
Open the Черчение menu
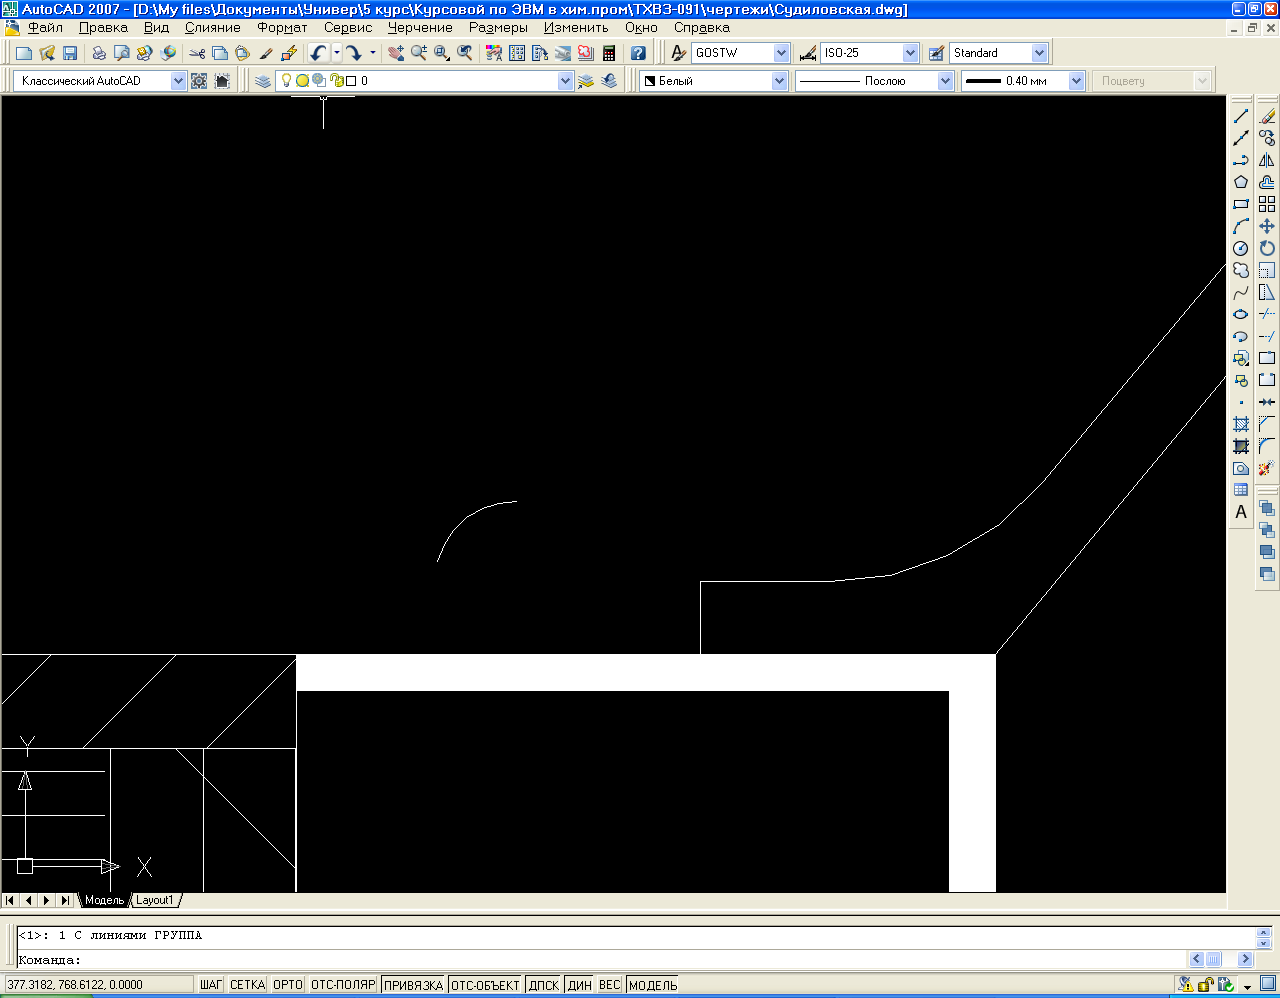click(420, 28)
